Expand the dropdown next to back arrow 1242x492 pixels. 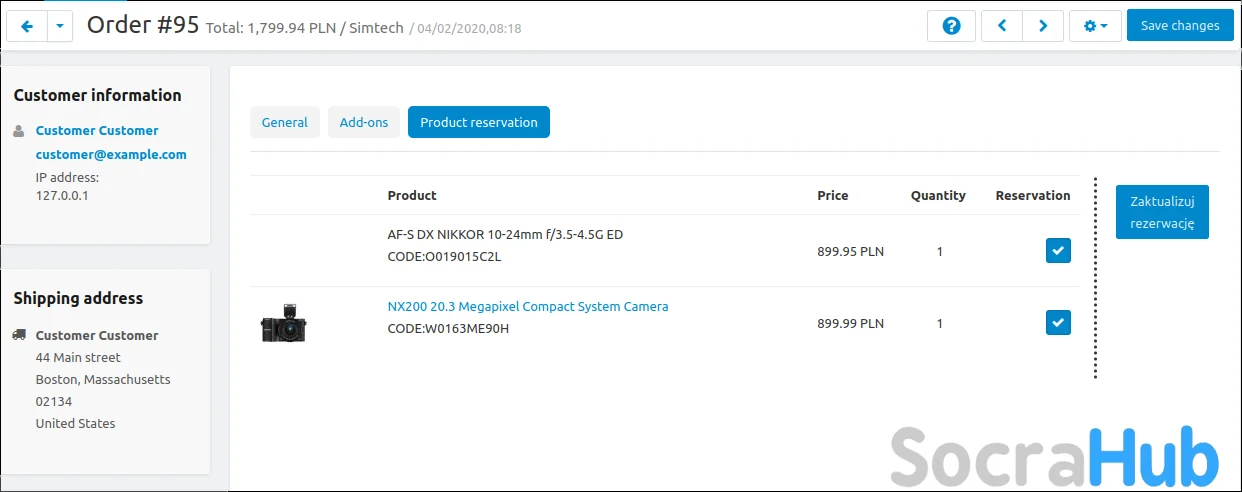pyautogui.click(x=60, y=26)
